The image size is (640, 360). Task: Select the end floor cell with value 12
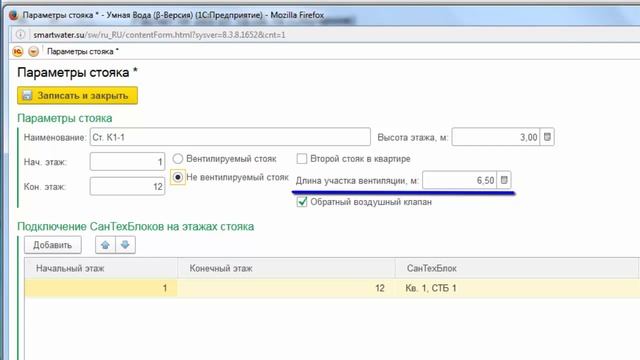287,288
